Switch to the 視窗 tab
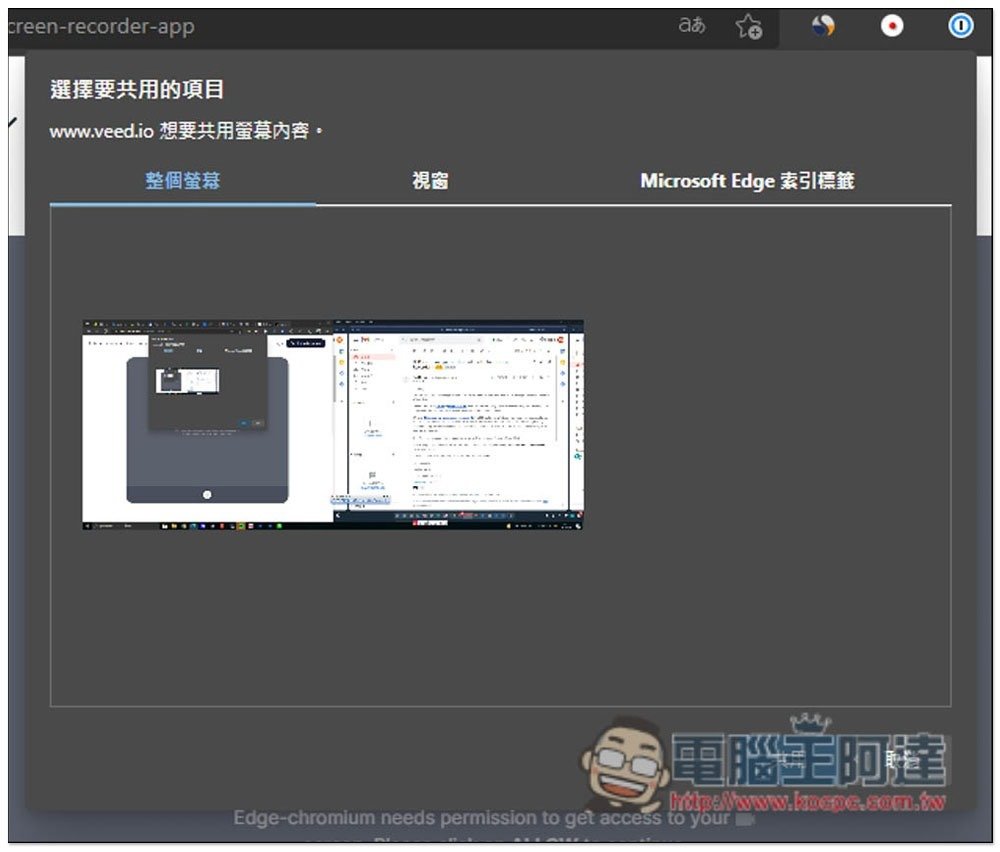 point(430,181)
